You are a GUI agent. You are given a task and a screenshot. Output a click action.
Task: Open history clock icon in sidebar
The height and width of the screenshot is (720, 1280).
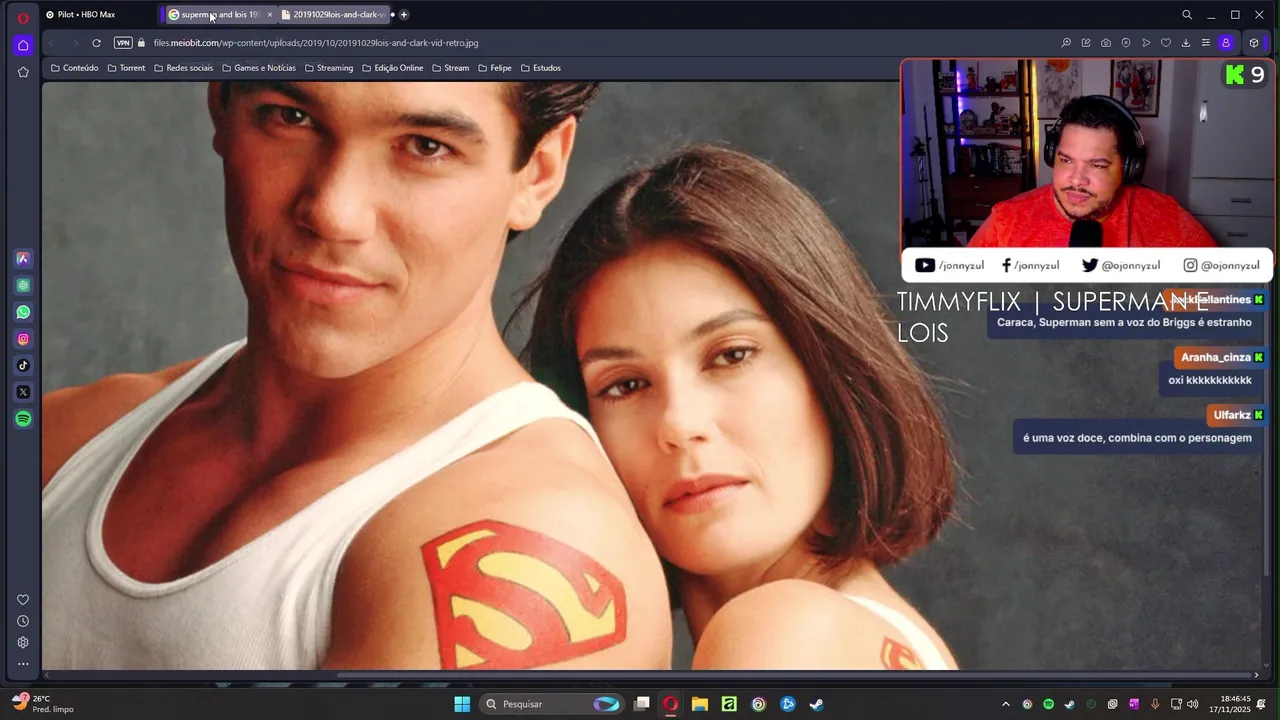pos(23,621)
